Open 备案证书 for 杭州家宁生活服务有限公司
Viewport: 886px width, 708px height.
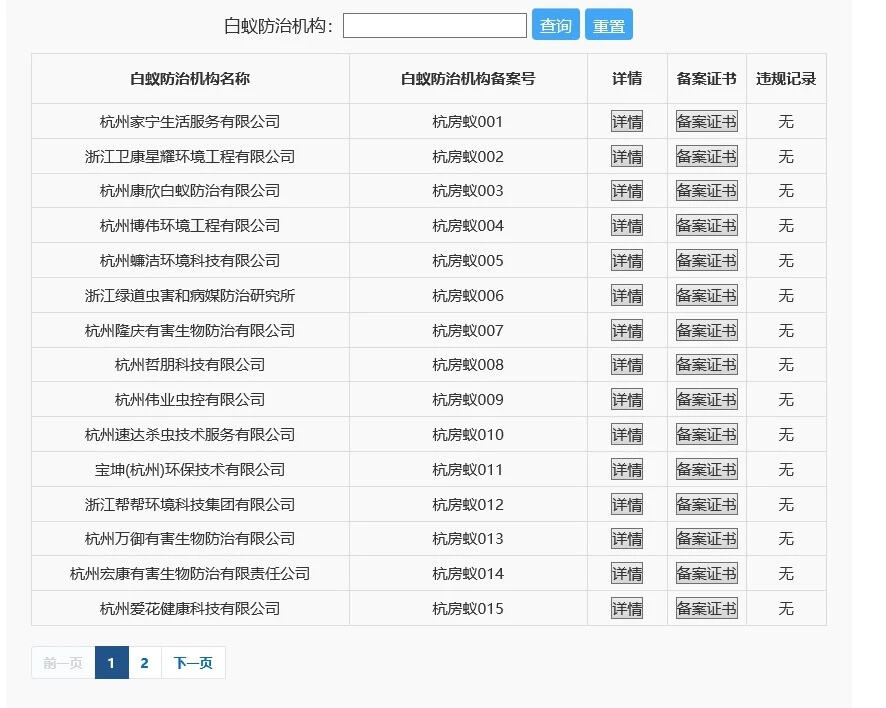[706, 121]
